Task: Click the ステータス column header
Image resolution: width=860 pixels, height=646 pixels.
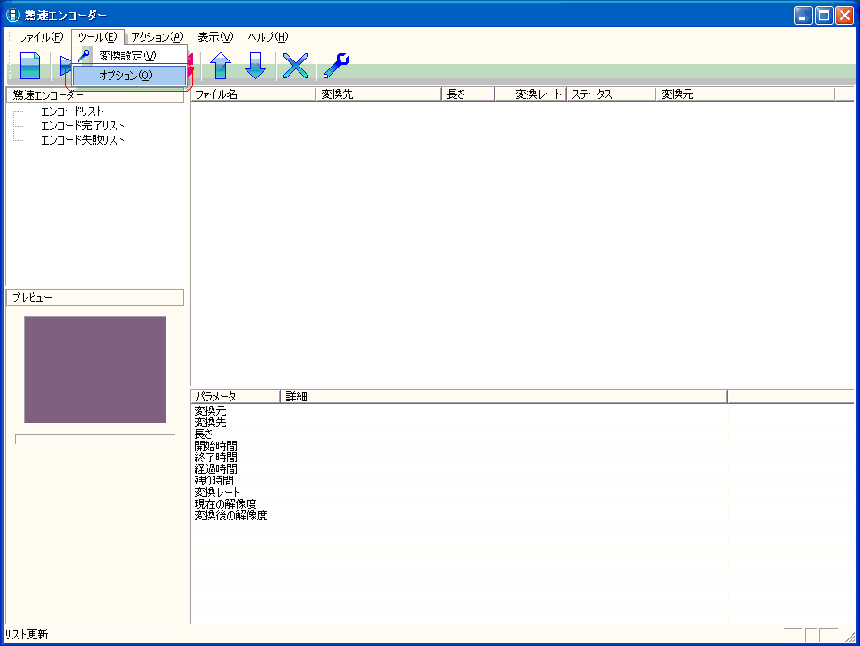Action: coord(611,94)
